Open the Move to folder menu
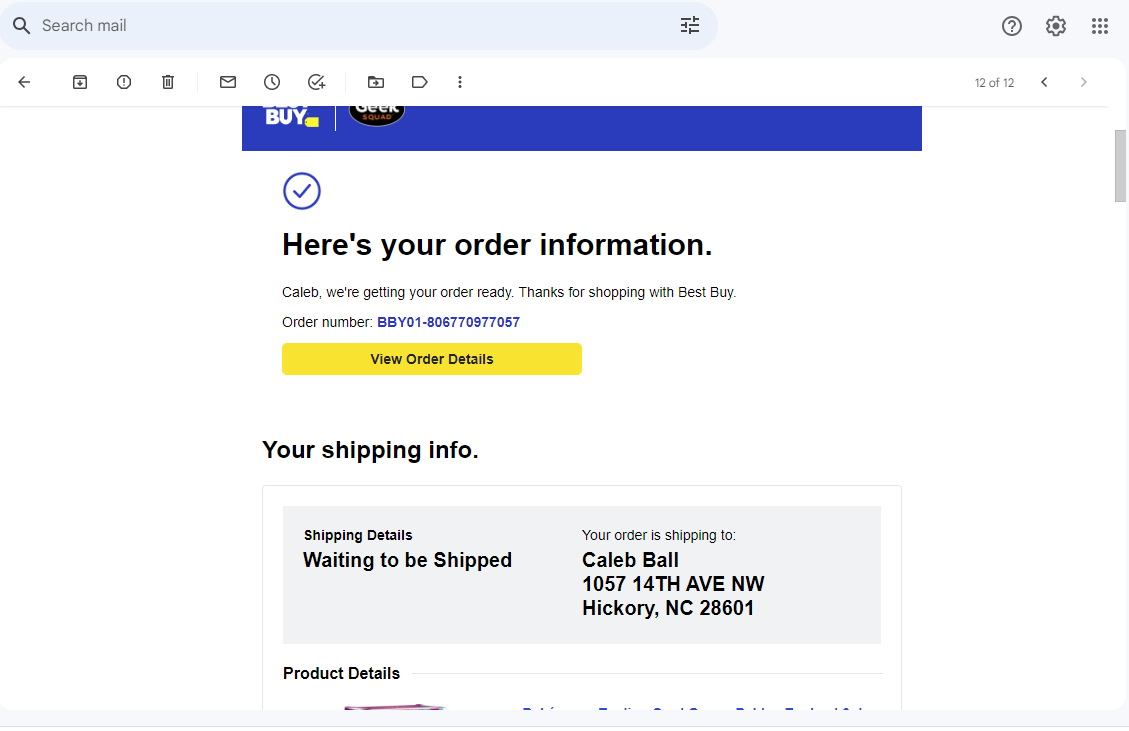The width and height of the screenshot is (1129, 731). click(376, 82)
